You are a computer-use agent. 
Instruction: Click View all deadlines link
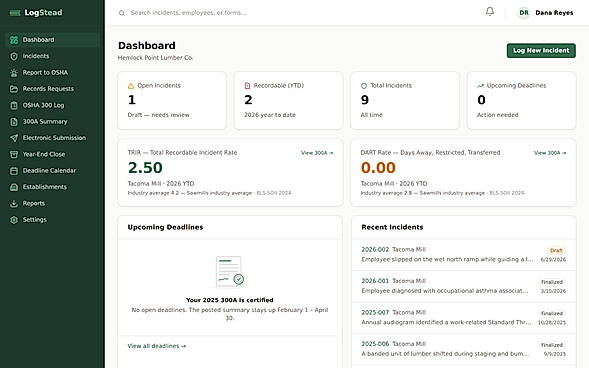[x=157, y=346]
